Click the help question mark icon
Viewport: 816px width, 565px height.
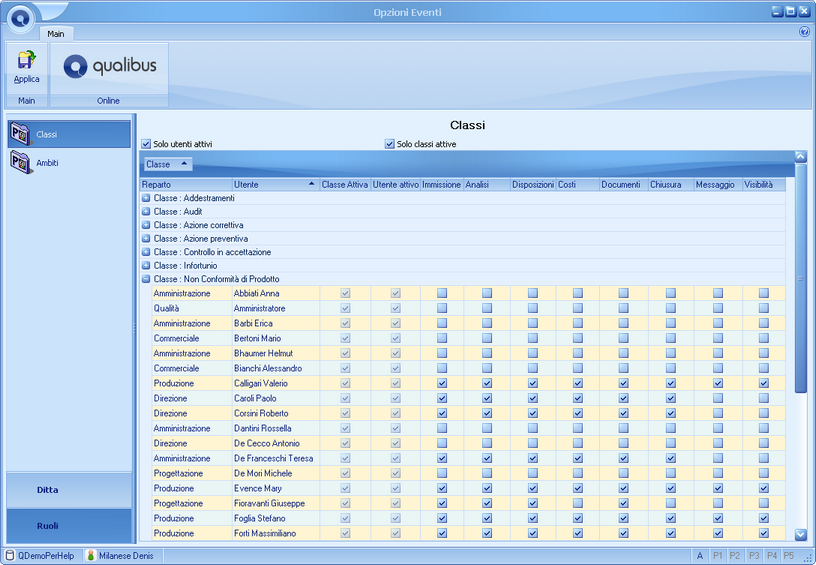[x=804, y=32]
